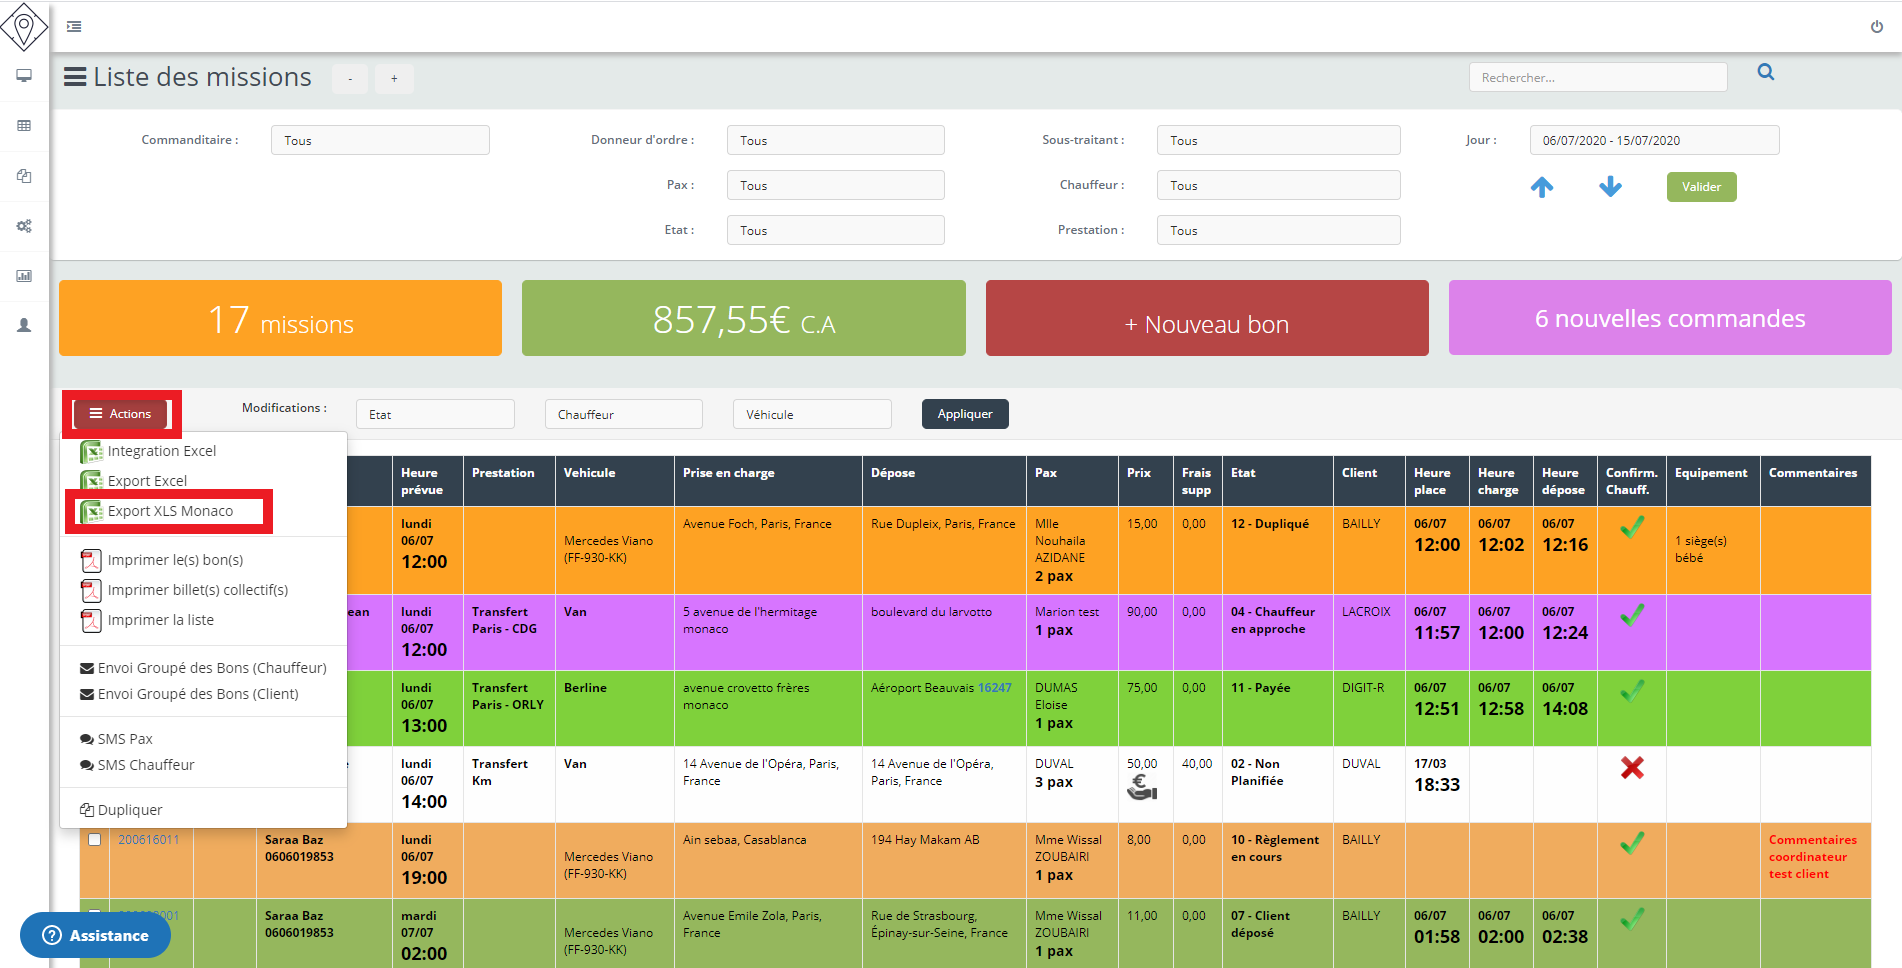Toggle the sidebar menu list icon
The height and width of the screenshot is (968, 1902).
click(x=74, y=27)
